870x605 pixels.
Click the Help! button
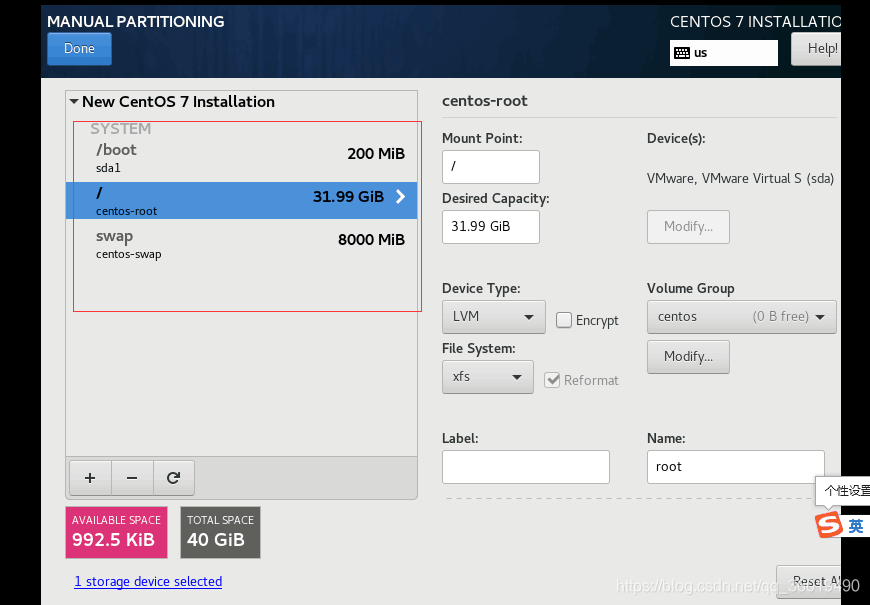click(816, 49)
